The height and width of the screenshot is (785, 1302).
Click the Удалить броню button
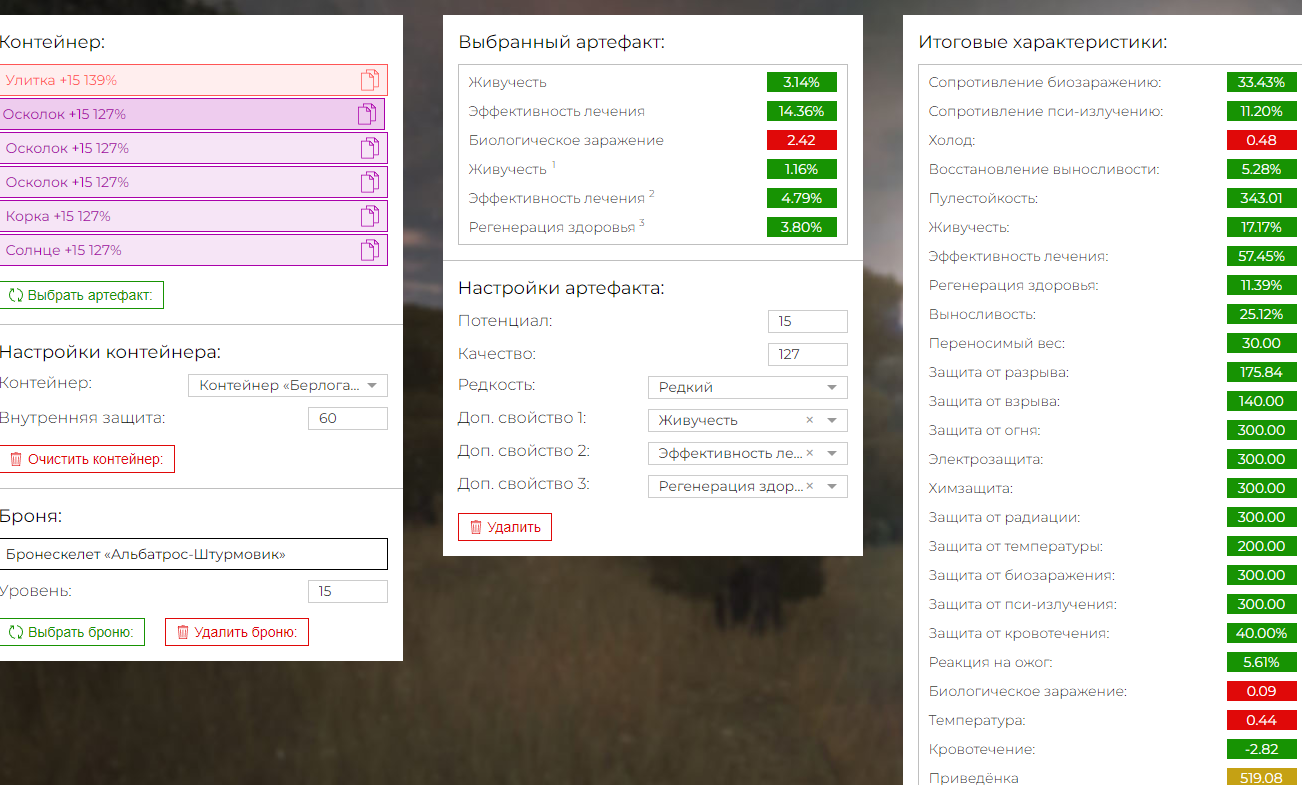click(x=237, y=632)
